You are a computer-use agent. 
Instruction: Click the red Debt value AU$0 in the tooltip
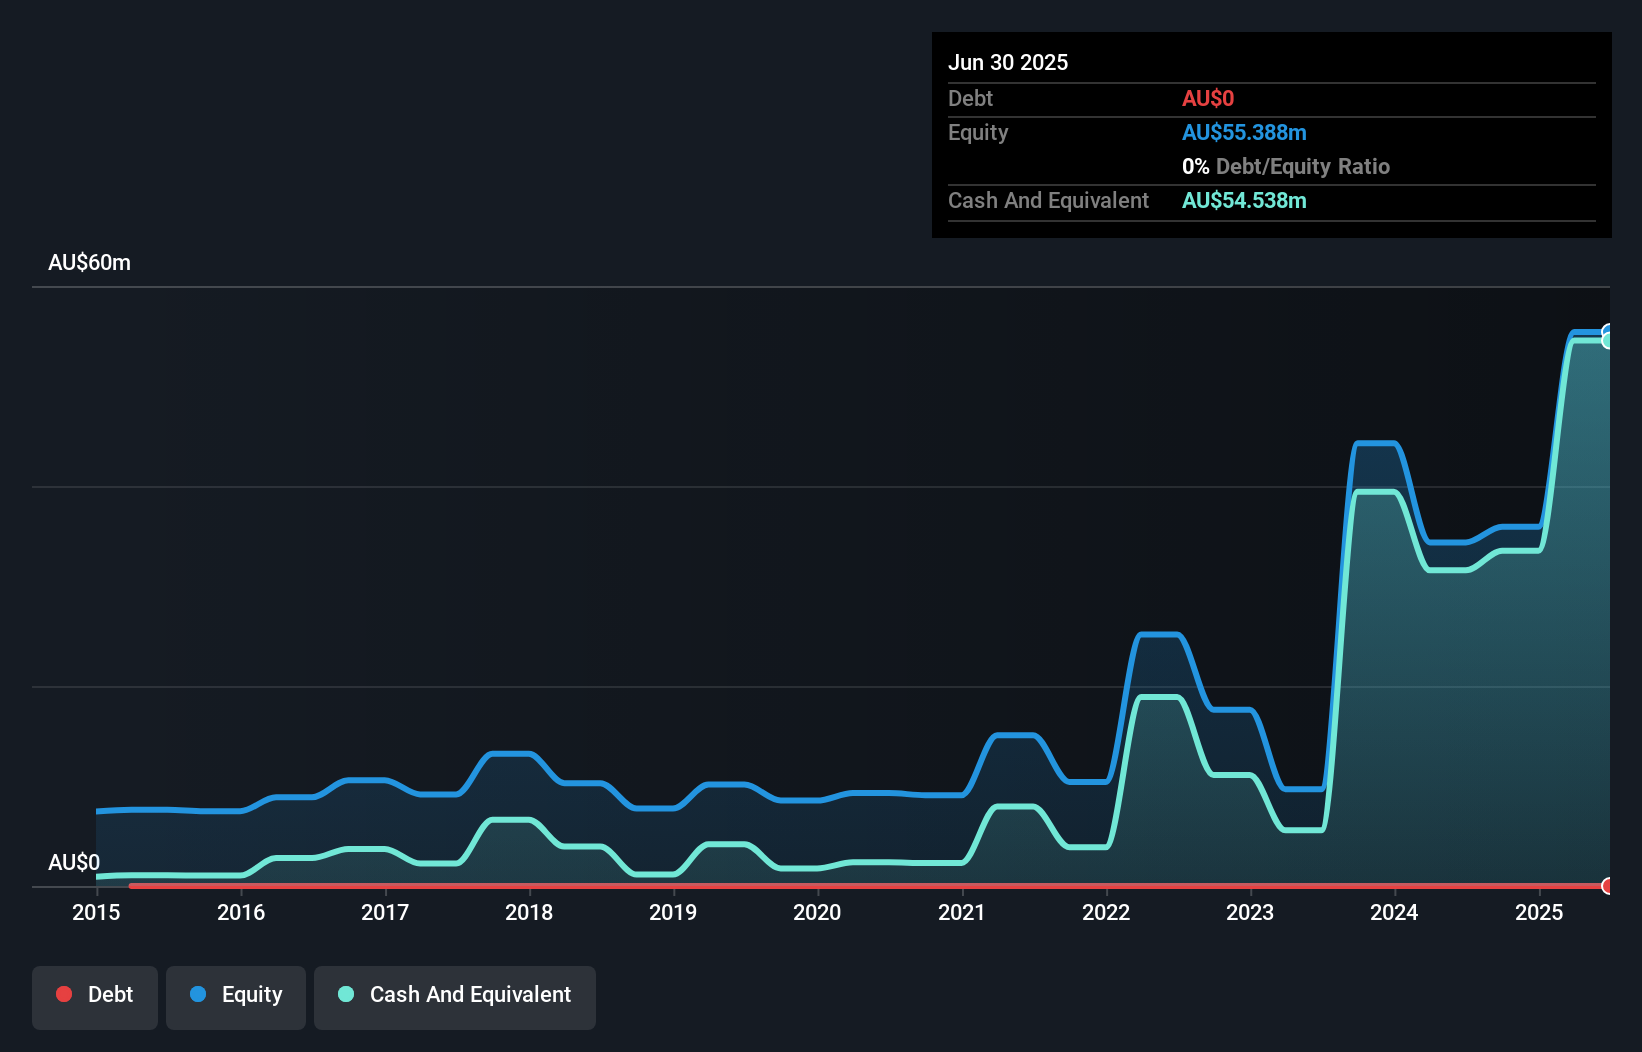1208,98
